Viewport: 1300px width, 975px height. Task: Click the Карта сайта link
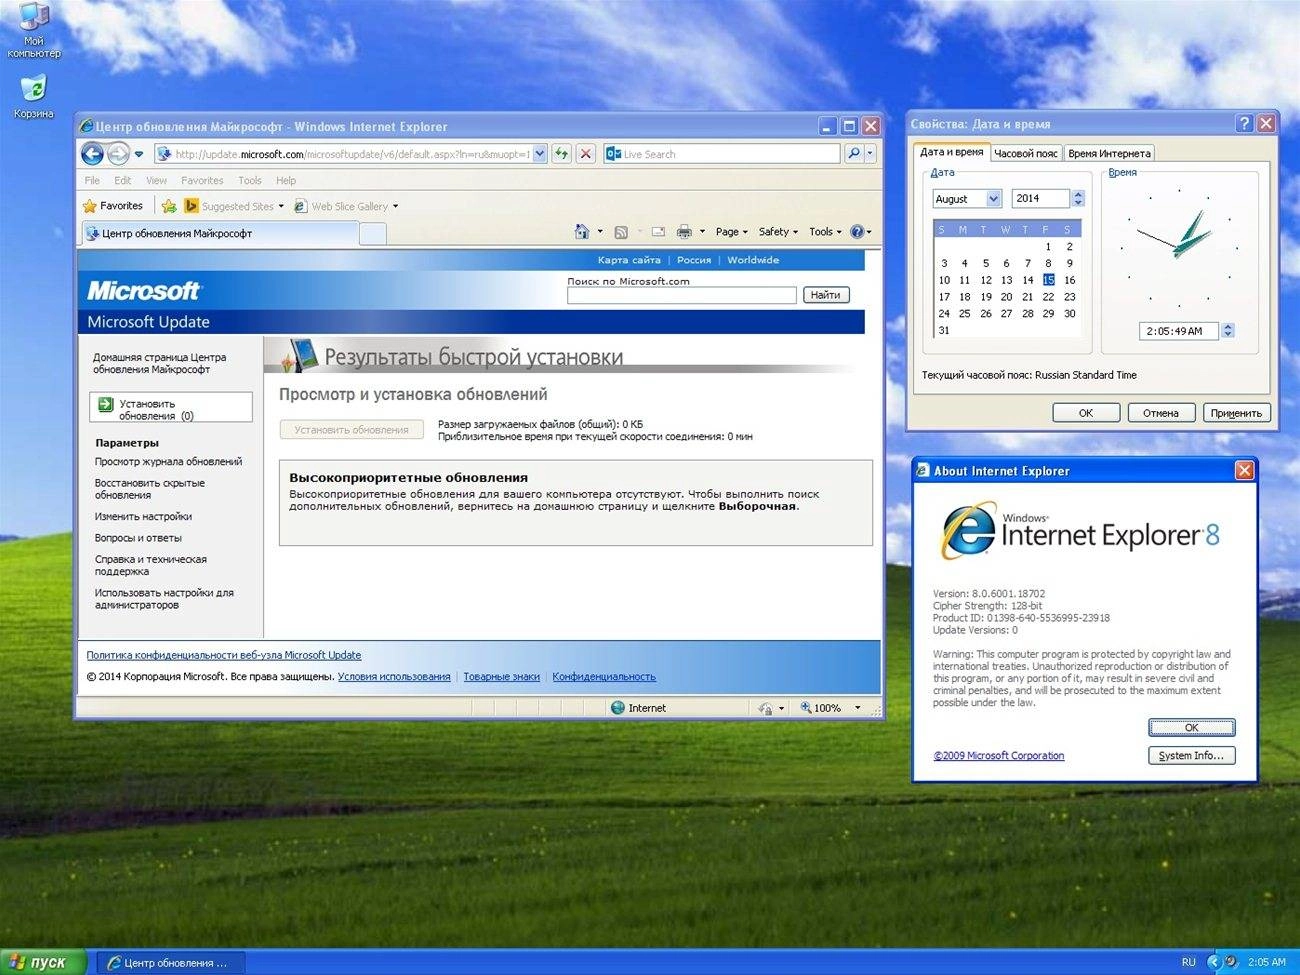(629, 260)
